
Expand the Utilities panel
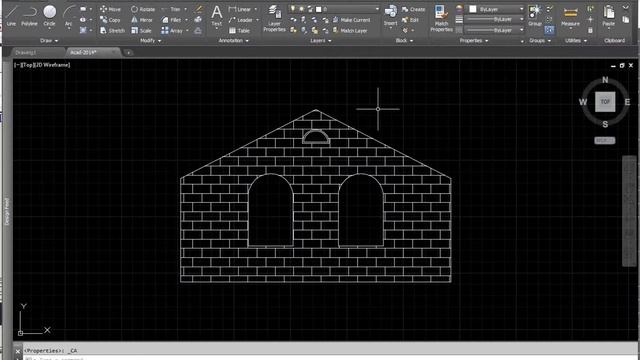[576, 40]
